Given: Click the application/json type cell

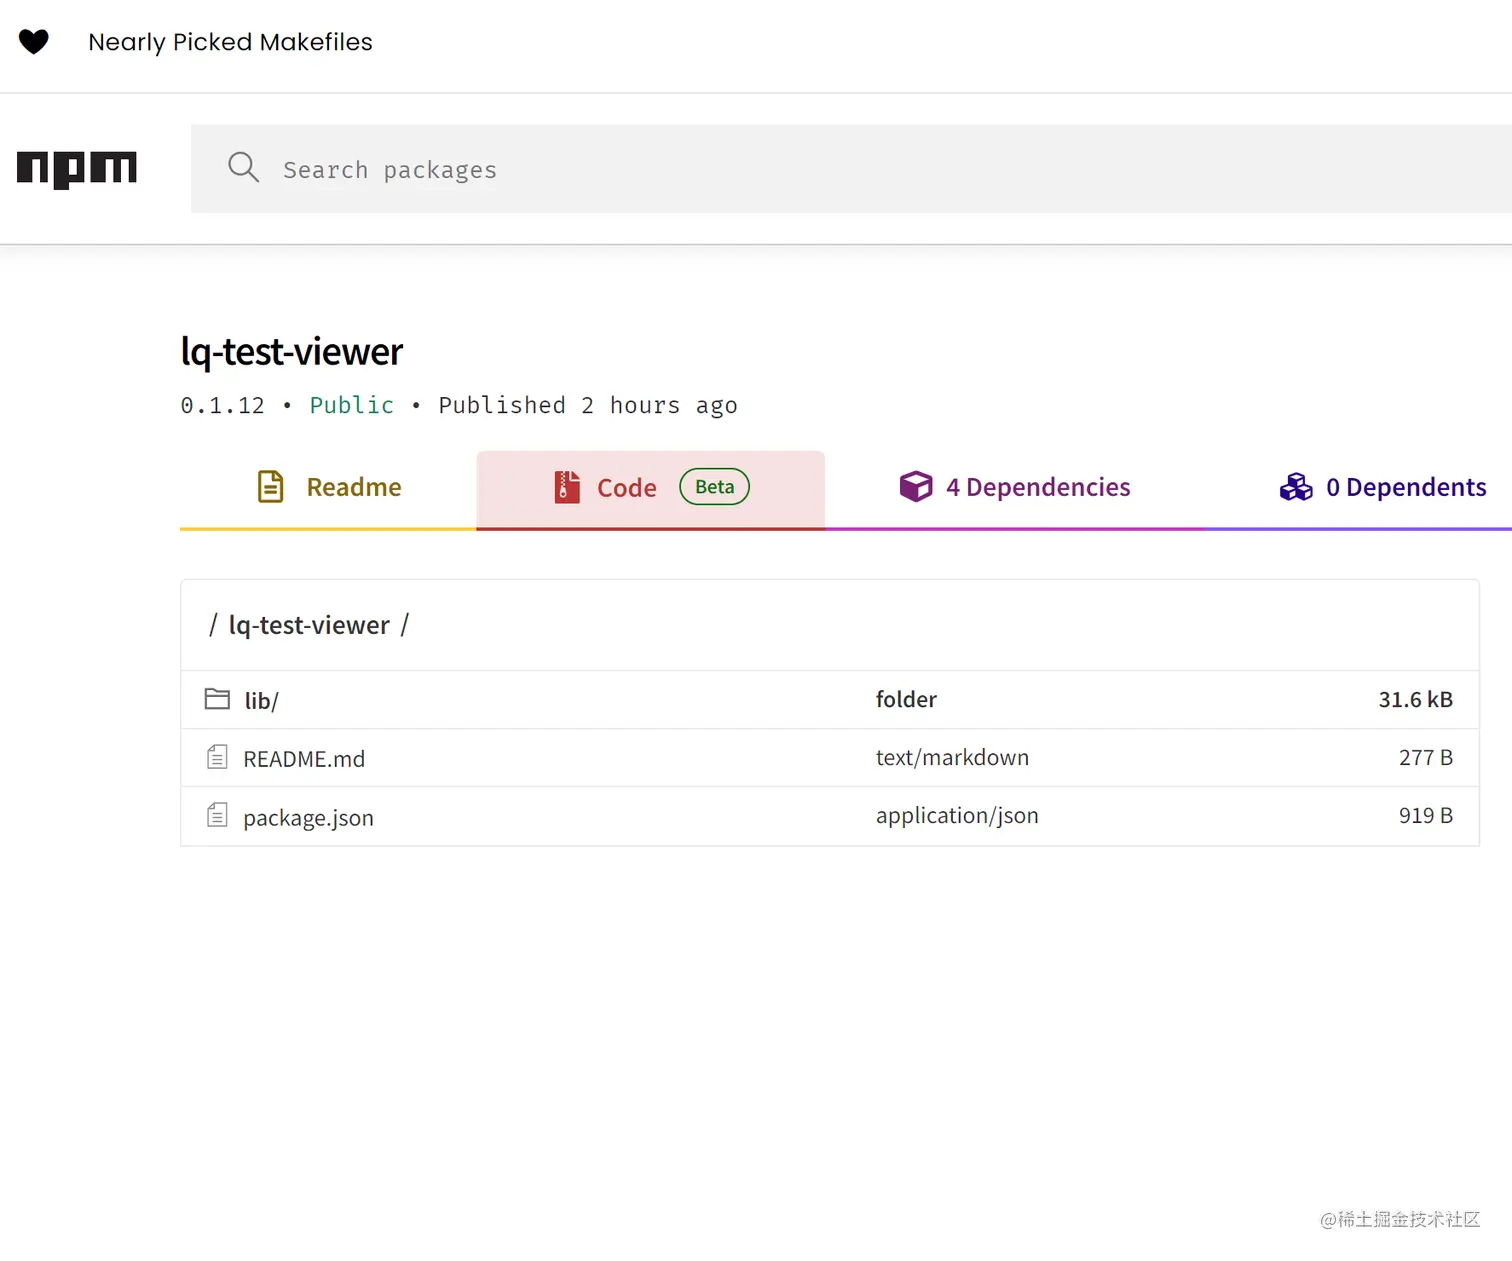Looking at the screenshot, I should click(x=957, y=816).
